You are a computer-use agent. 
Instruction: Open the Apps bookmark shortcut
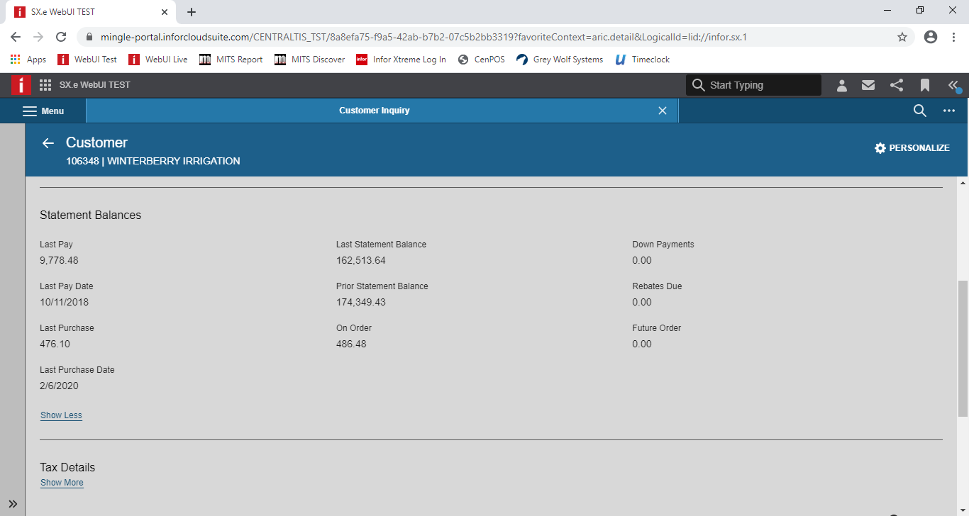[28, 59]
